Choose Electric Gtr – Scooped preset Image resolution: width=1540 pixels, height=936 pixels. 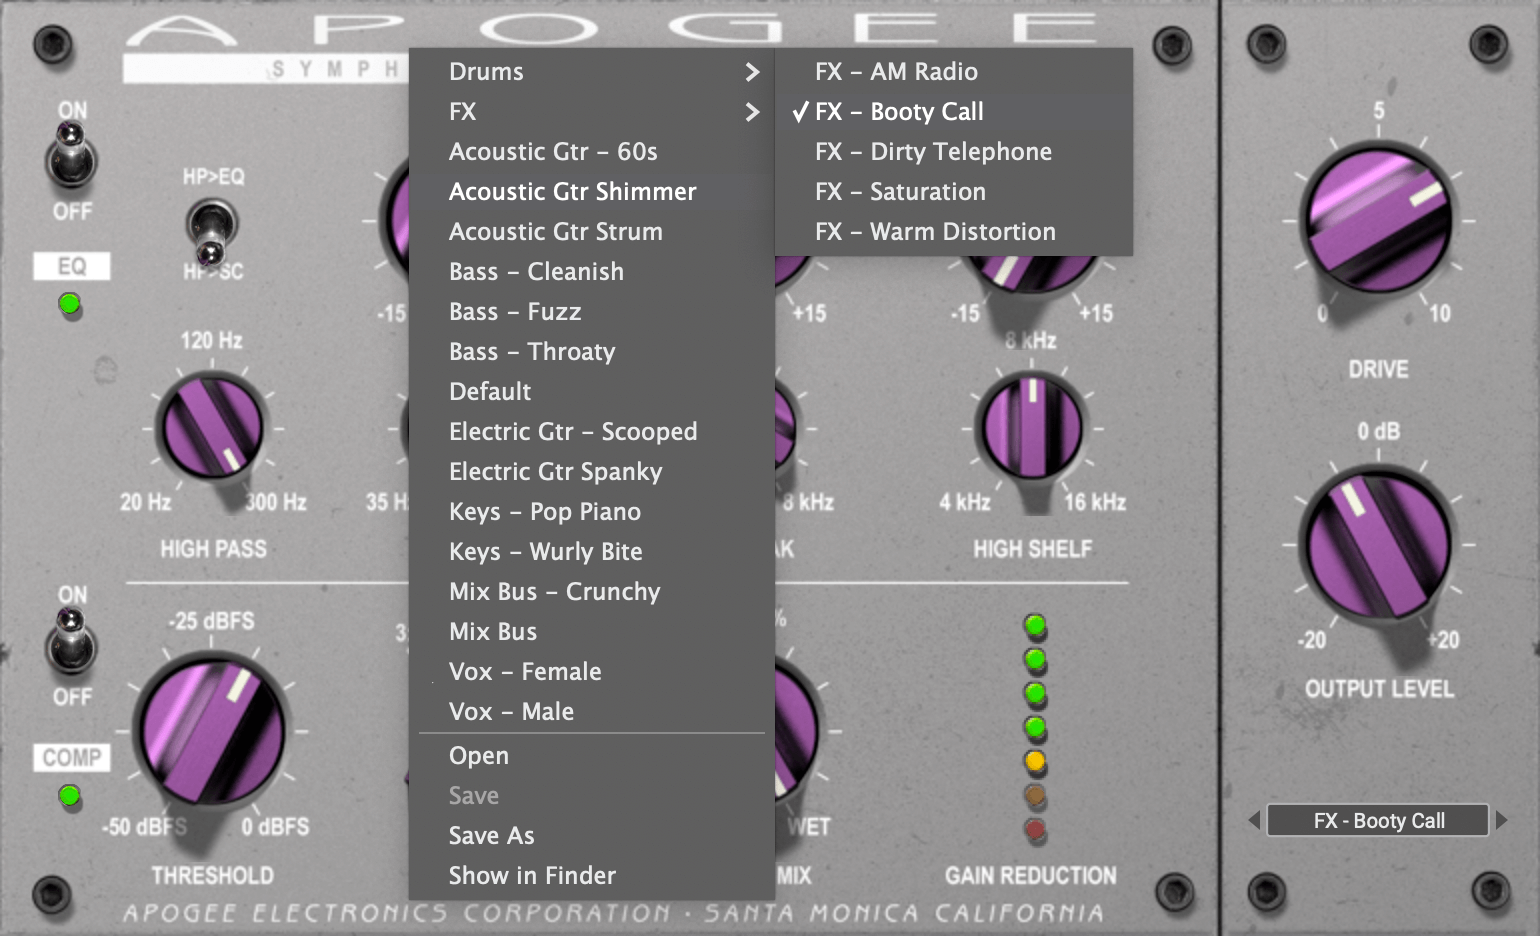click(592, 432)
